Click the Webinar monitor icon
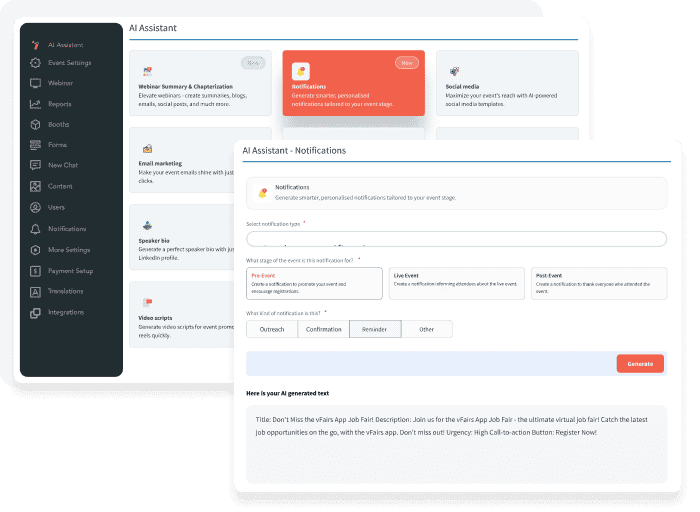Screen dimensions: 700x512 36,82
